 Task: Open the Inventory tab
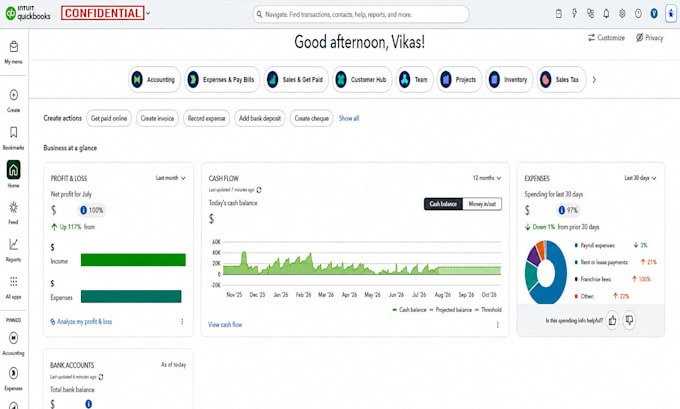click(x=509, y=80)
